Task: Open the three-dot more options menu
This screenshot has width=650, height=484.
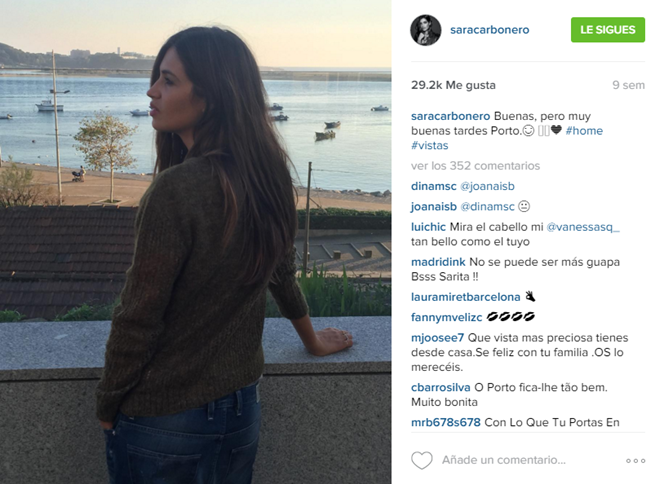Action: pyautogui.click(x=635, y=461)
